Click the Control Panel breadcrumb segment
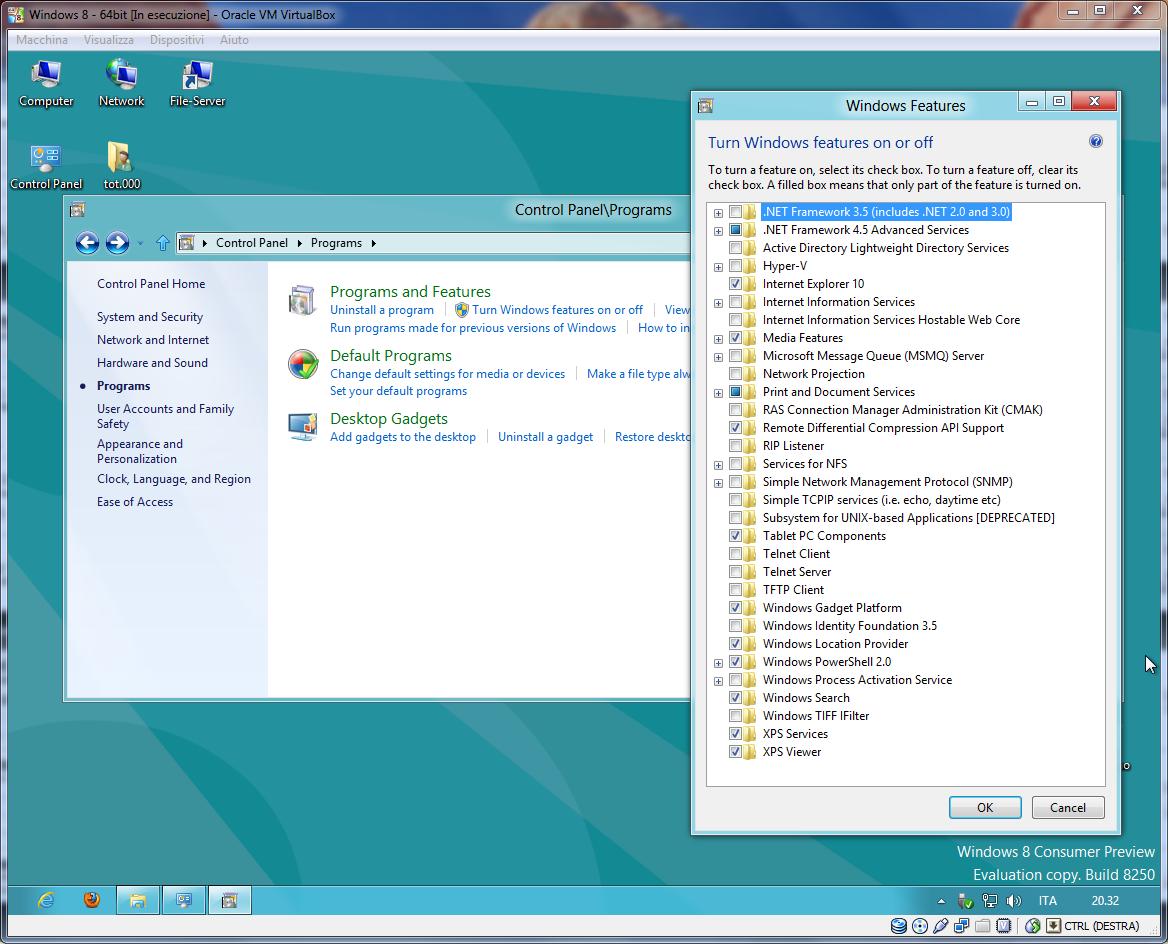The height and width of the screenshot is (944, 1168). click(x=252, y=243)
